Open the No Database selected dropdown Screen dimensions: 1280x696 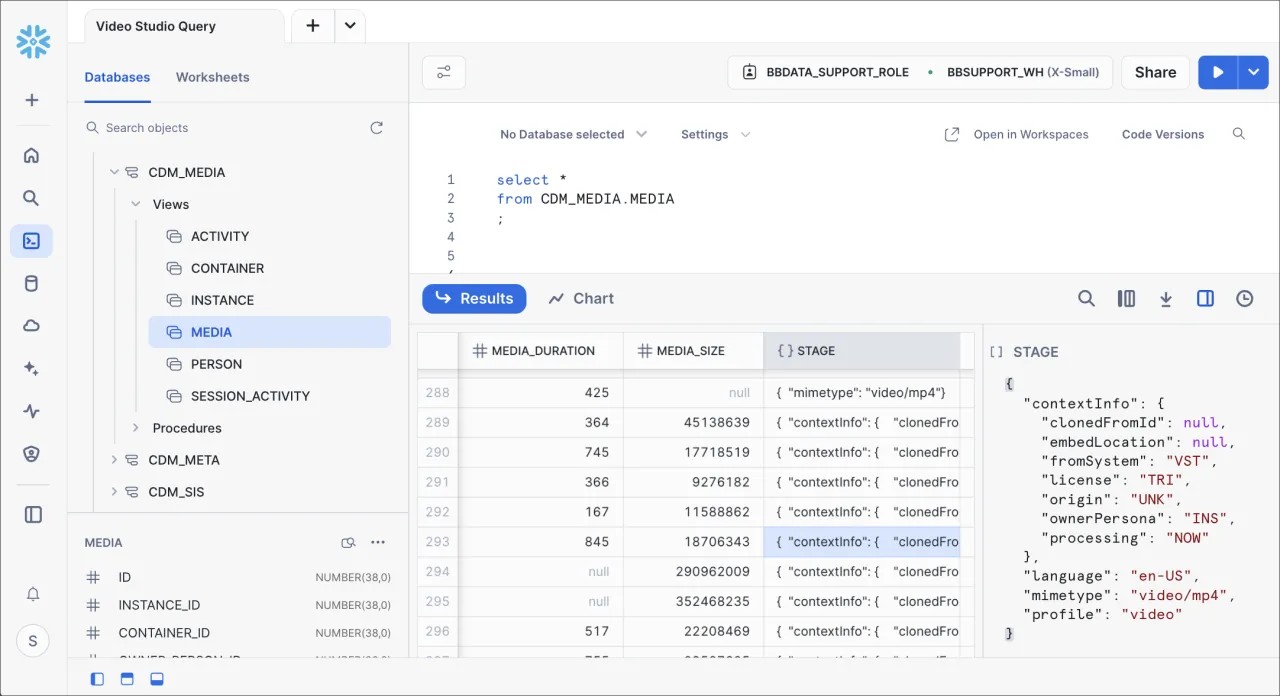[573, 134]
